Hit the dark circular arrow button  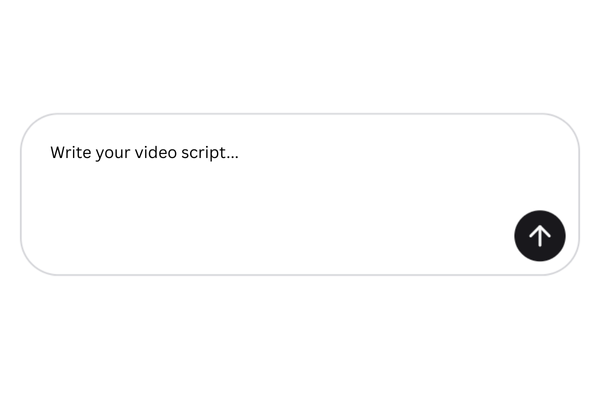540,236
